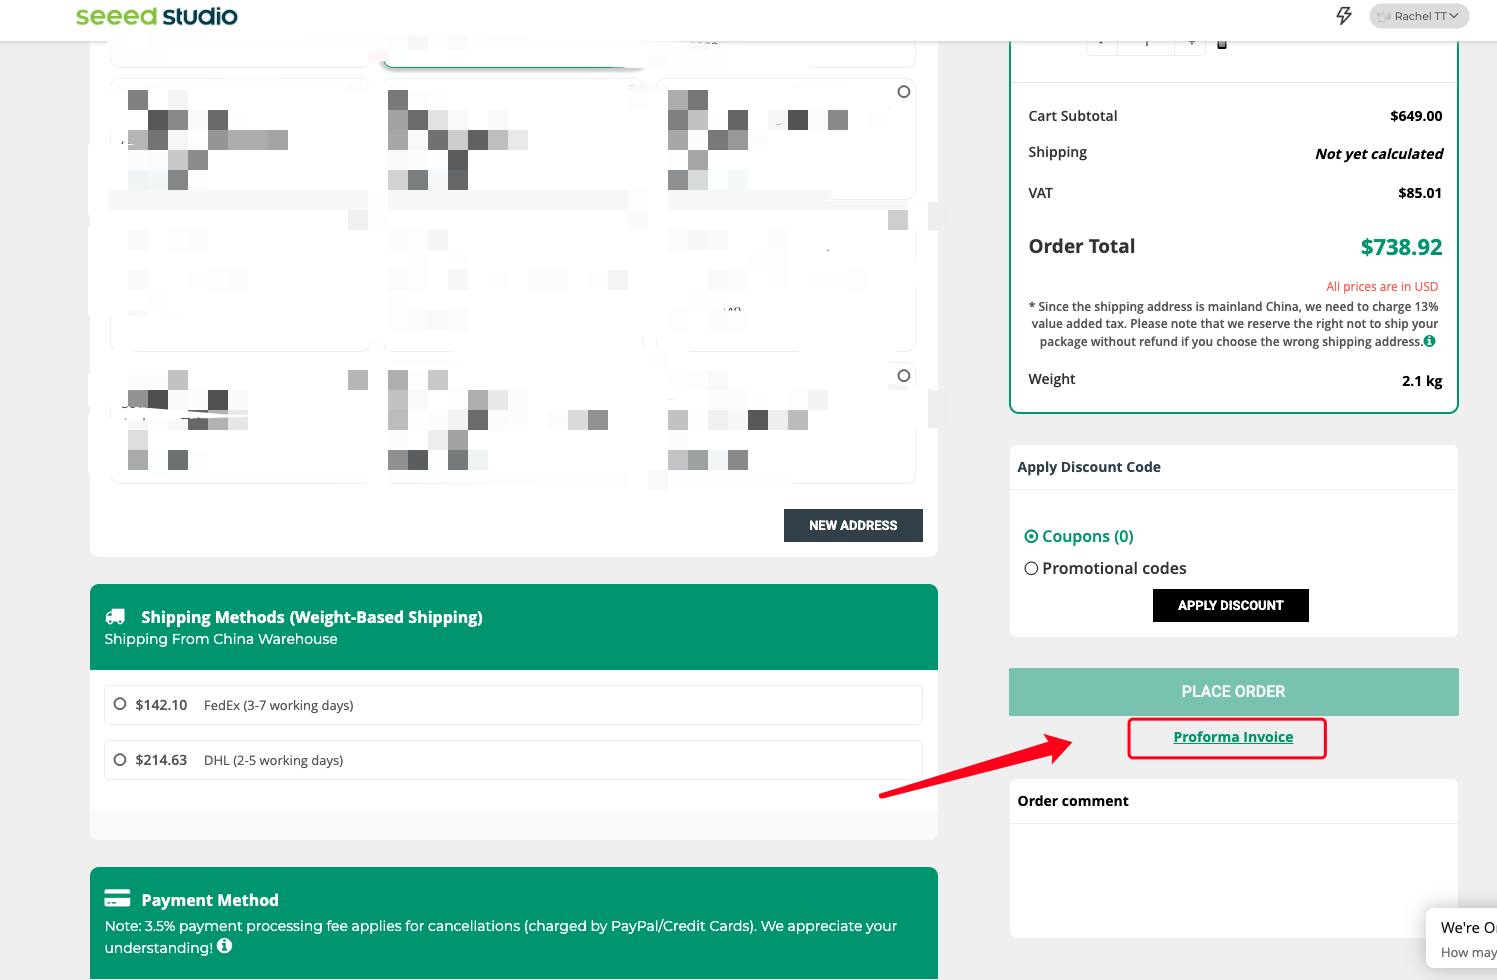Viewport: 1497px width, 980px height.
Task: Open the live chat widget
Action: click(x=1466, y=939)
